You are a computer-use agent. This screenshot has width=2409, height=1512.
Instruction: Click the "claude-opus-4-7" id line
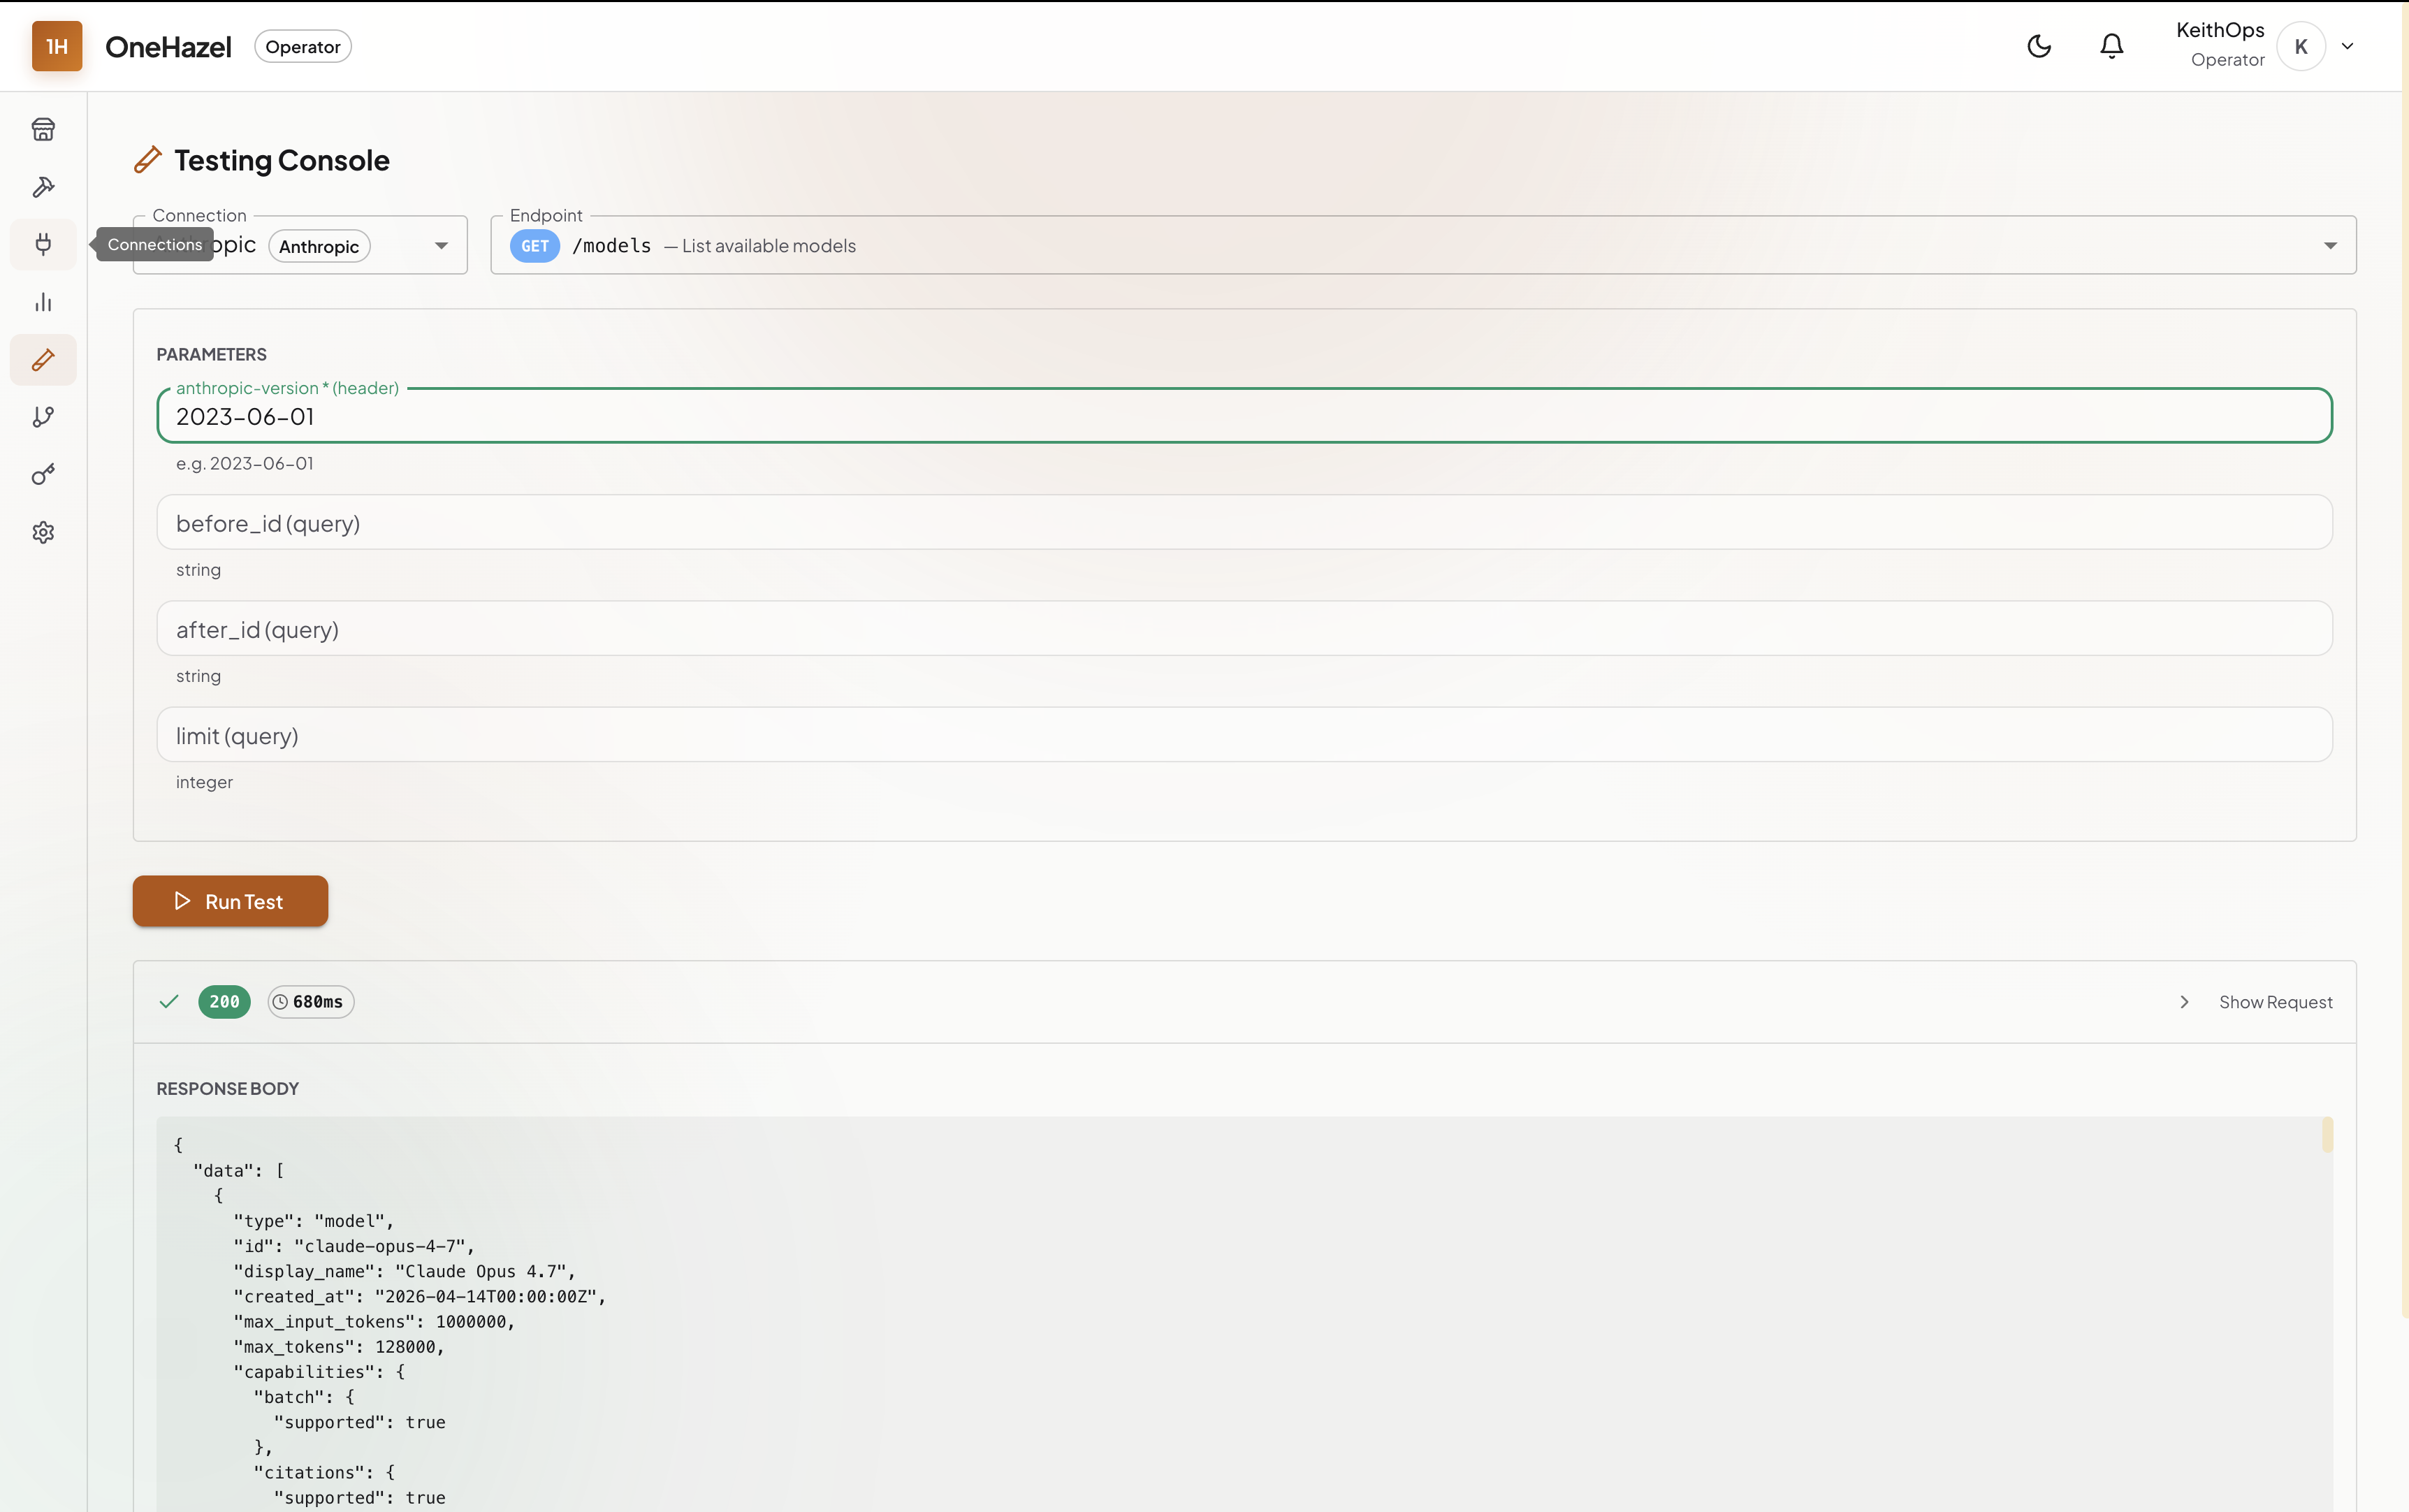(x=354, y=1246)
